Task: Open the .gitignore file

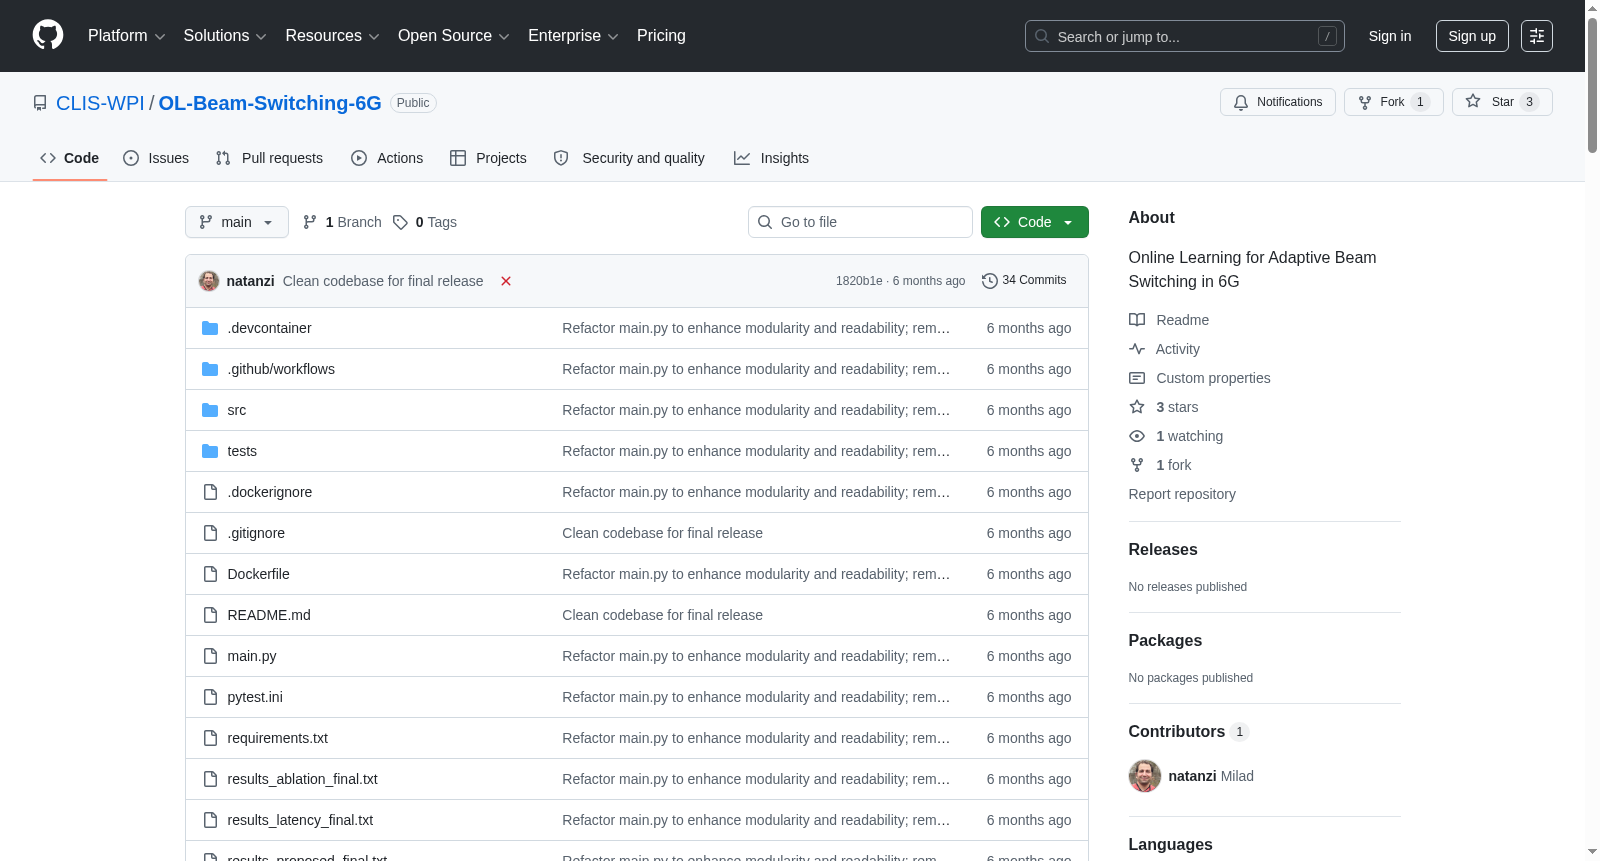Action: tap(256, 533)
